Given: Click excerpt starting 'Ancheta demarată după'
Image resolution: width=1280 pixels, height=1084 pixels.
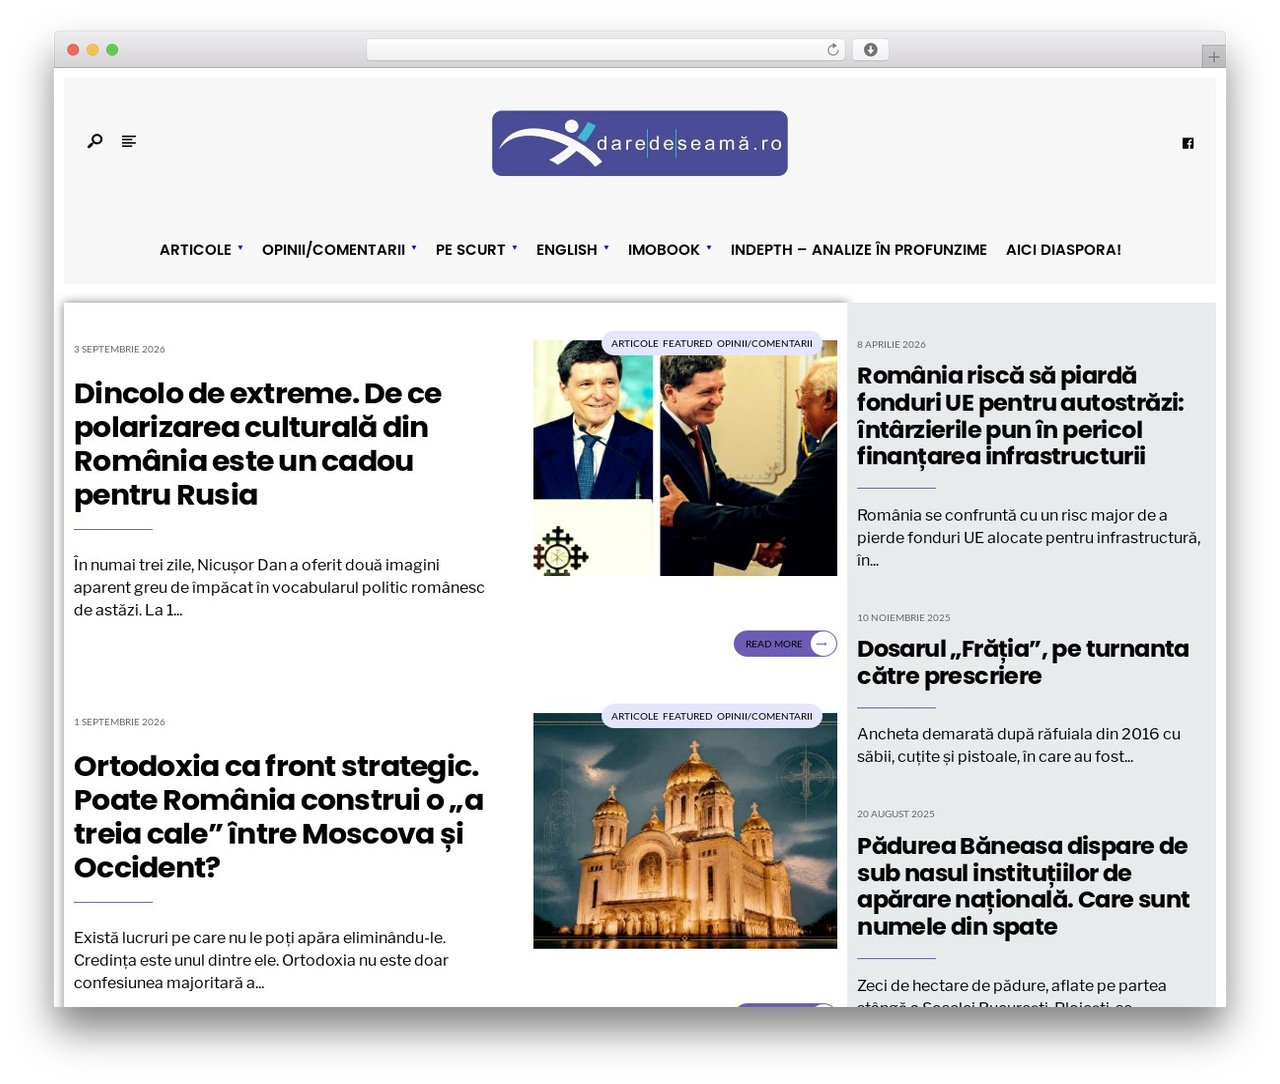Looking at the screenshot, I should point(1019,746).
